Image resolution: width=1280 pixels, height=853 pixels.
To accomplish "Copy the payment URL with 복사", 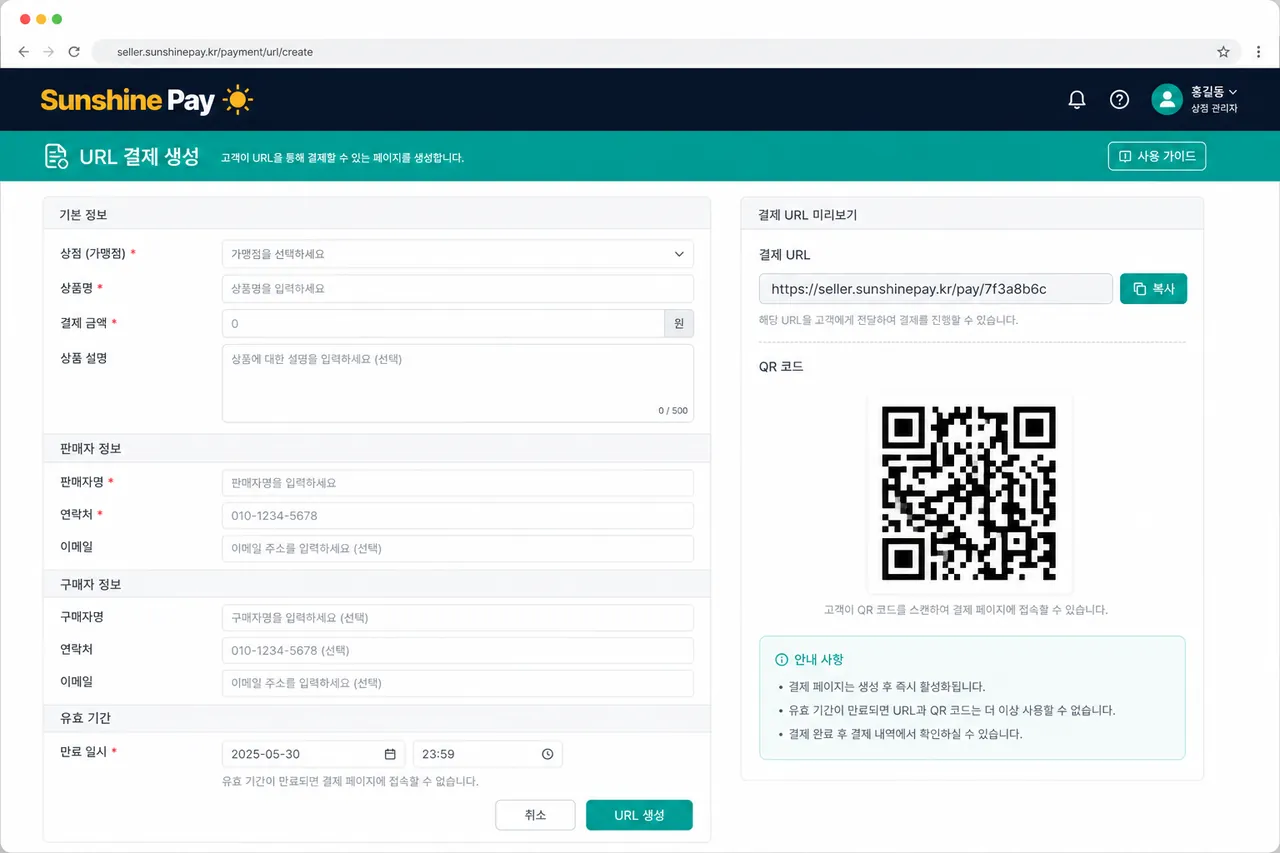I will click(x=1153, y=288).
